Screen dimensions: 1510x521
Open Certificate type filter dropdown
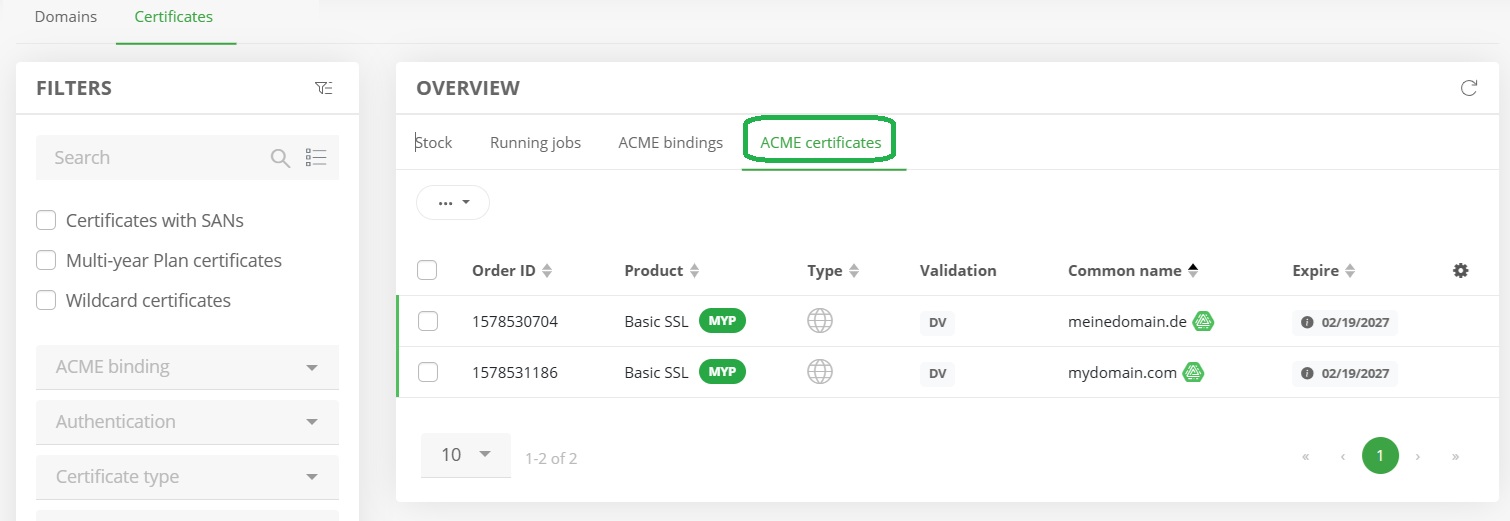click(187, 477)
